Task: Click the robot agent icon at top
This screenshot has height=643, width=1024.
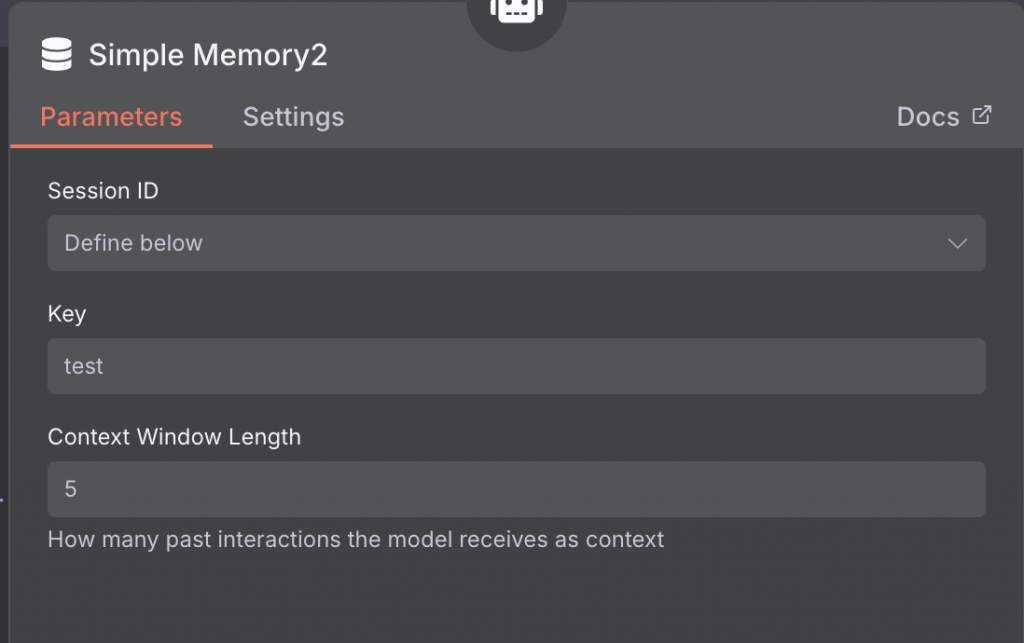Action: pos(515,12)
